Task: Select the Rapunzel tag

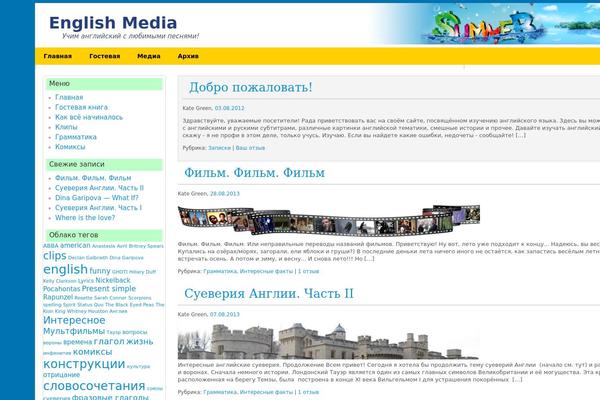Action: (58, 297)
